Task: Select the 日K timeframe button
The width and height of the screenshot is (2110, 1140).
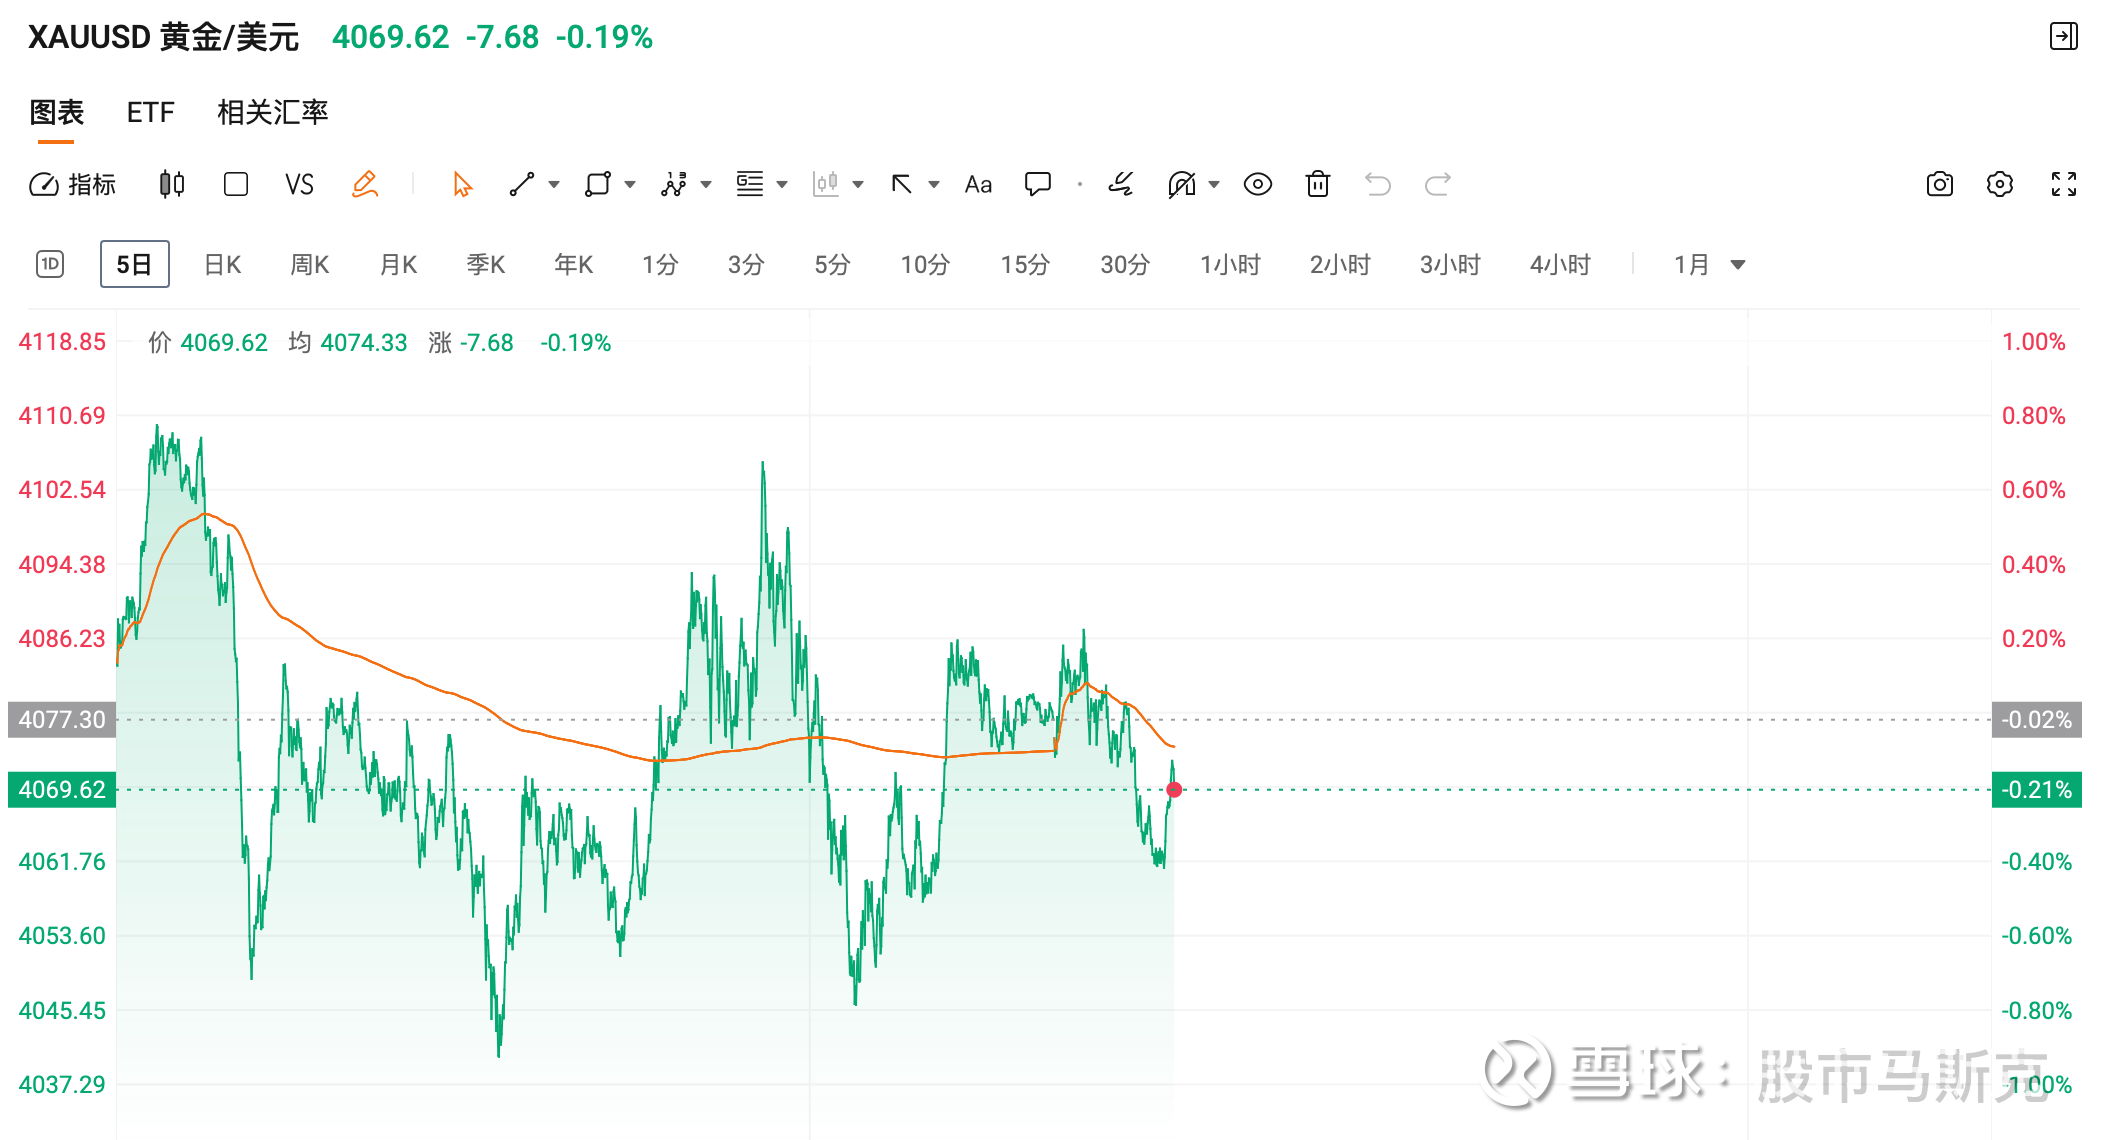Action: [x=222, y=264]
